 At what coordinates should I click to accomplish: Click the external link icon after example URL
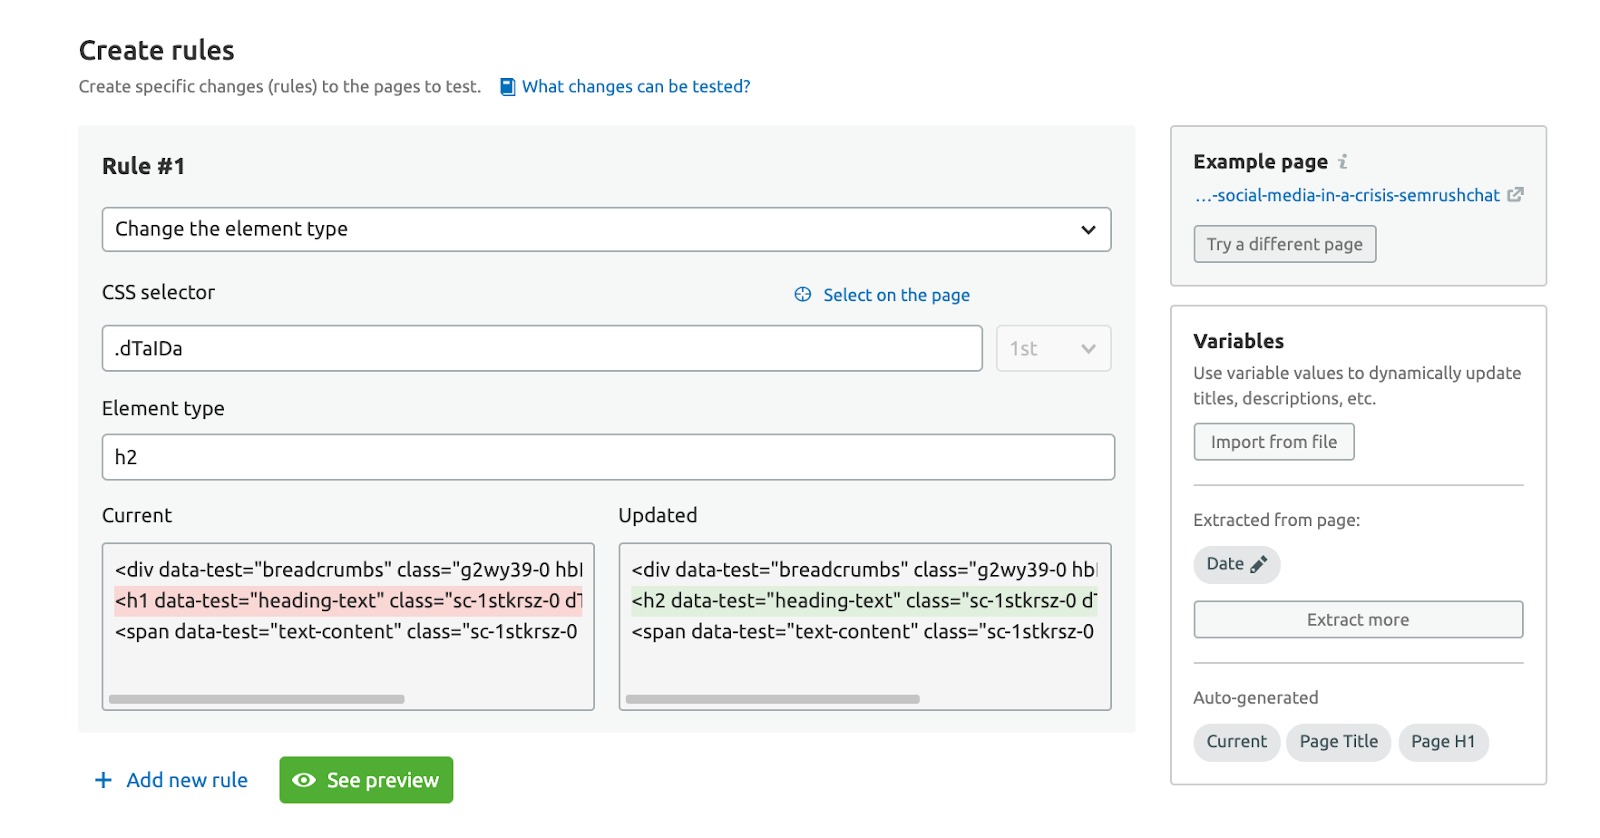point(1515,195)
